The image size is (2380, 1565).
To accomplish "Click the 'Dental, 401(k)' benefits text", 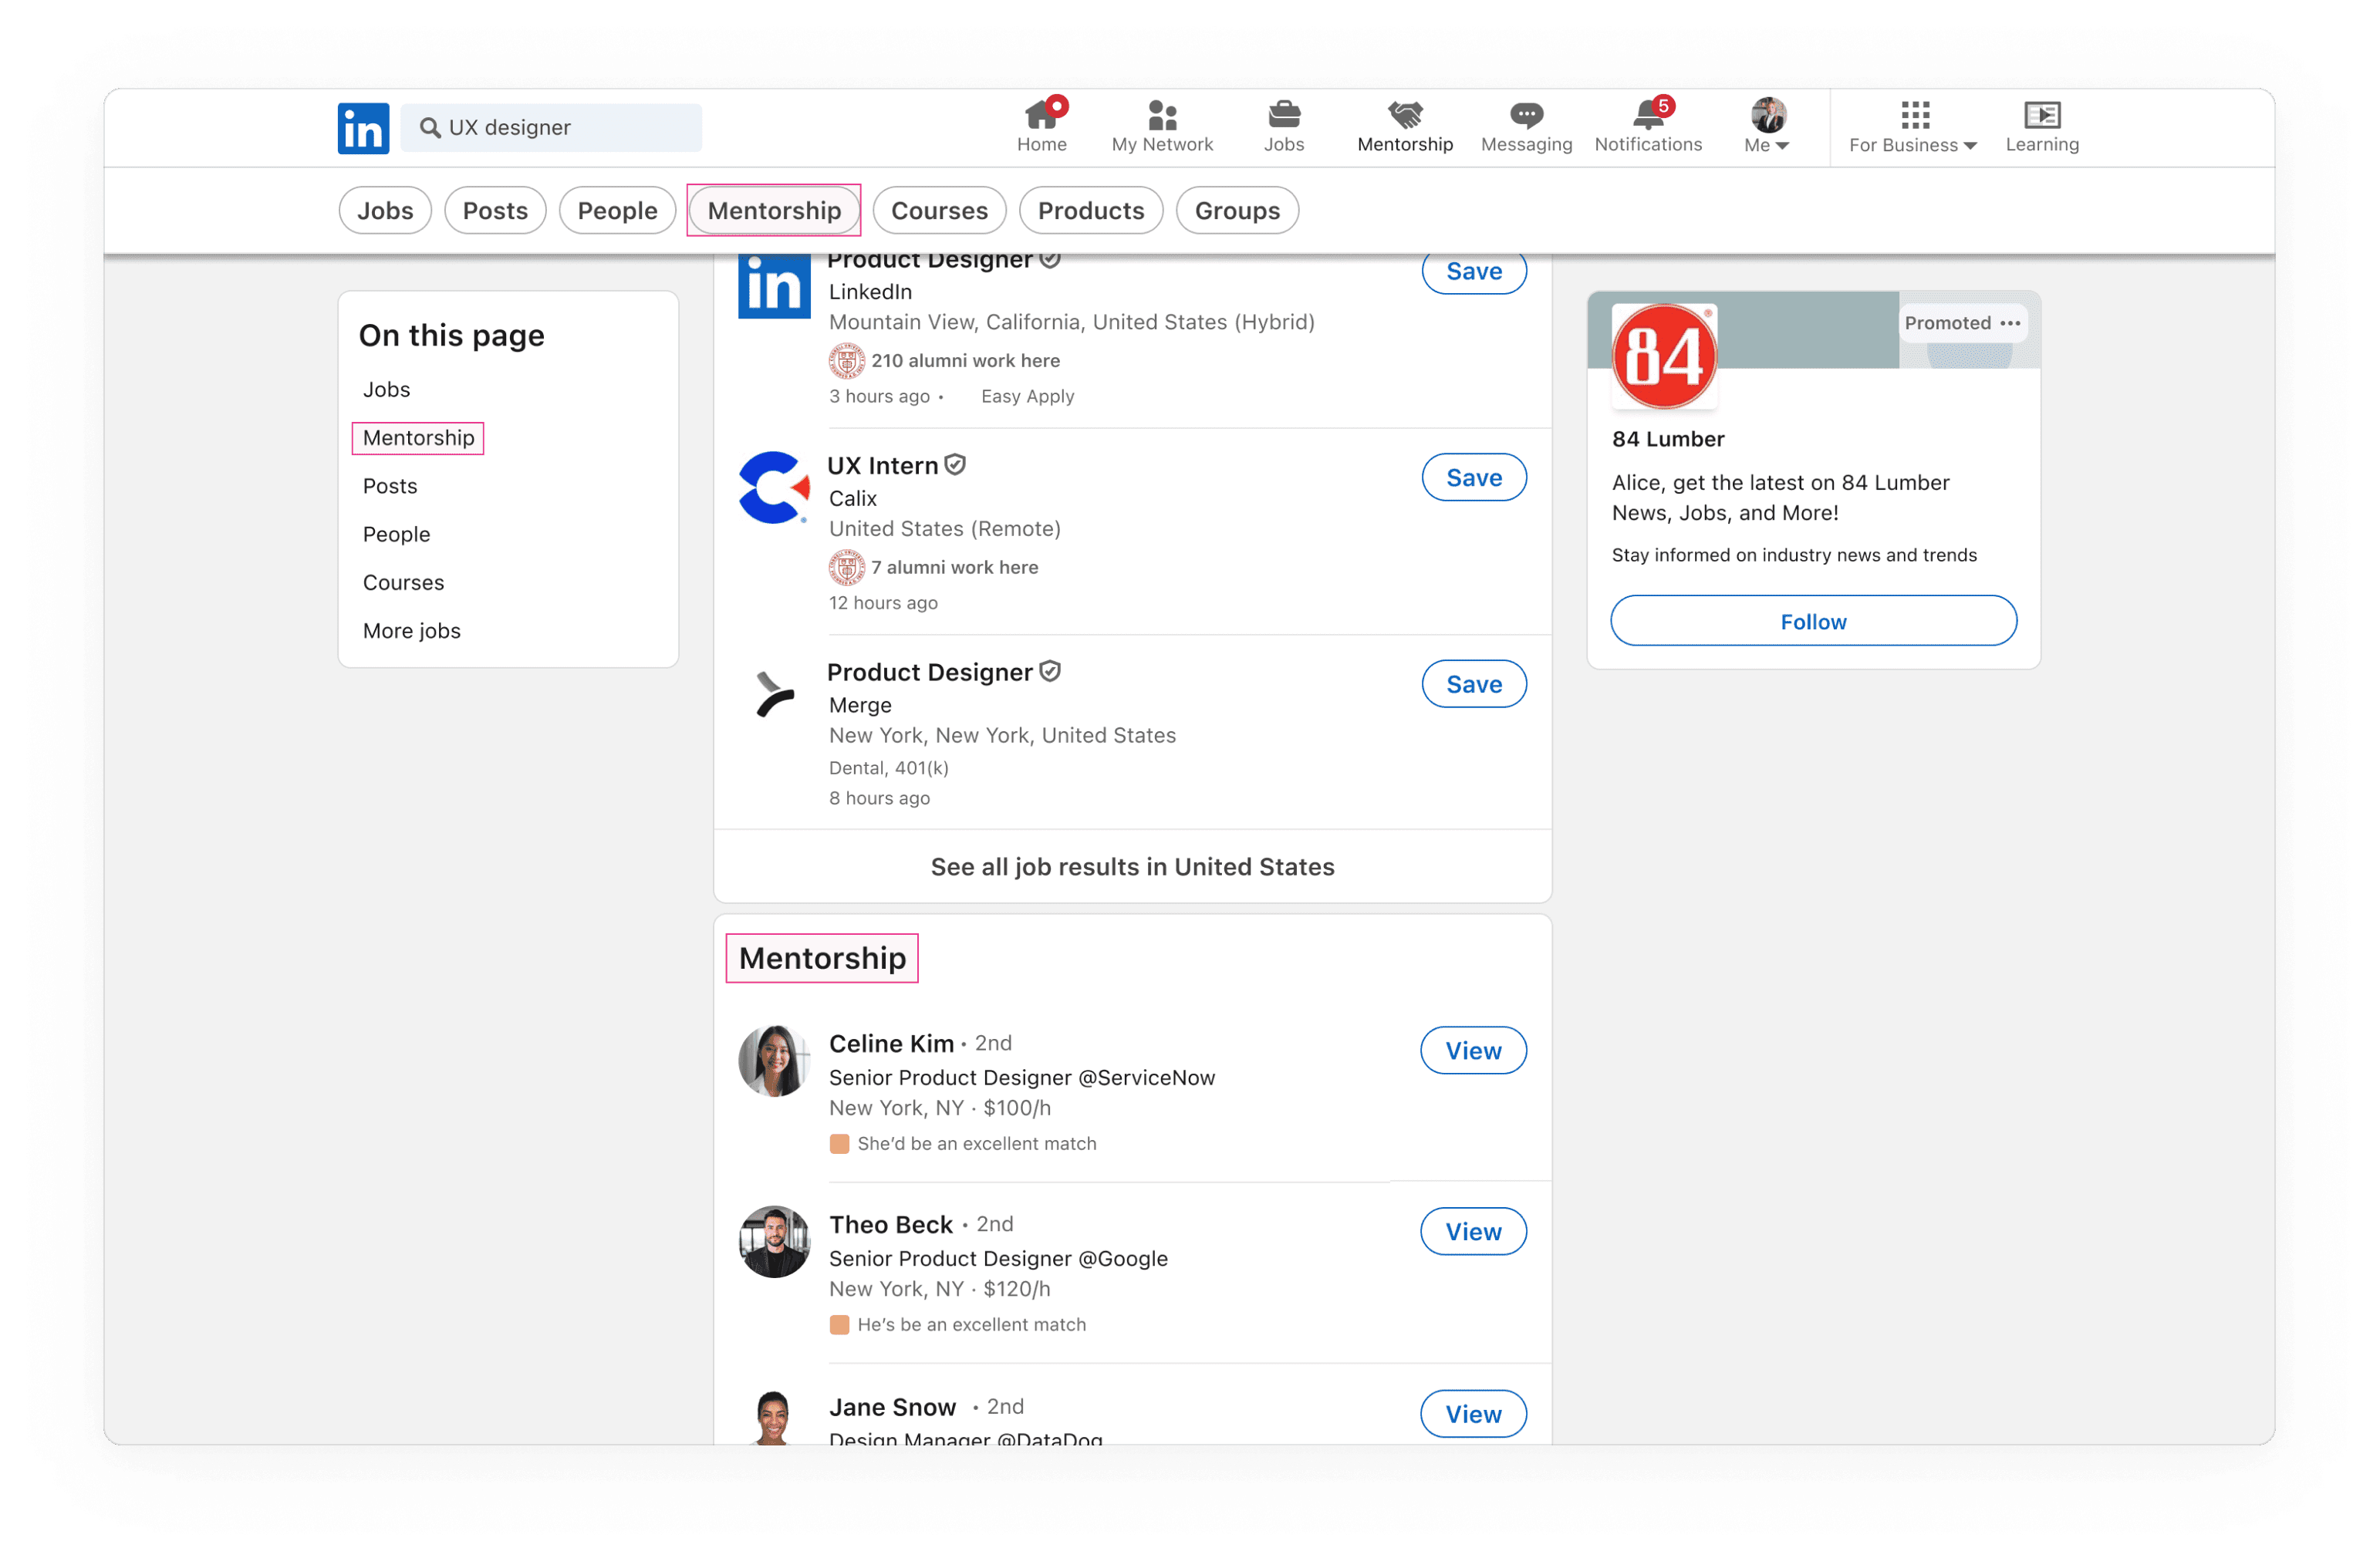I will tap(889, 768).
